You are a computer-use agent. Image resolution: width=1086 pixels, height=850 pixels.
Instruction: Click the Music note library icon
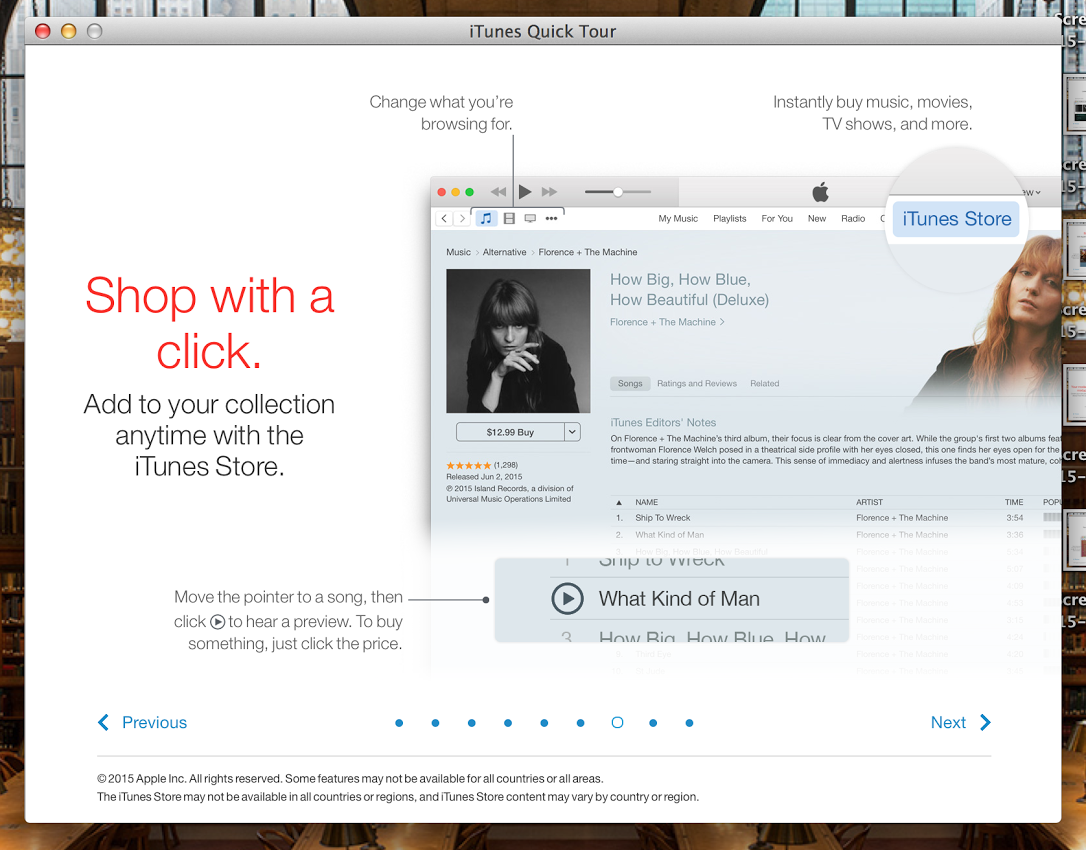pyautogui.click(x=486, y=218)
